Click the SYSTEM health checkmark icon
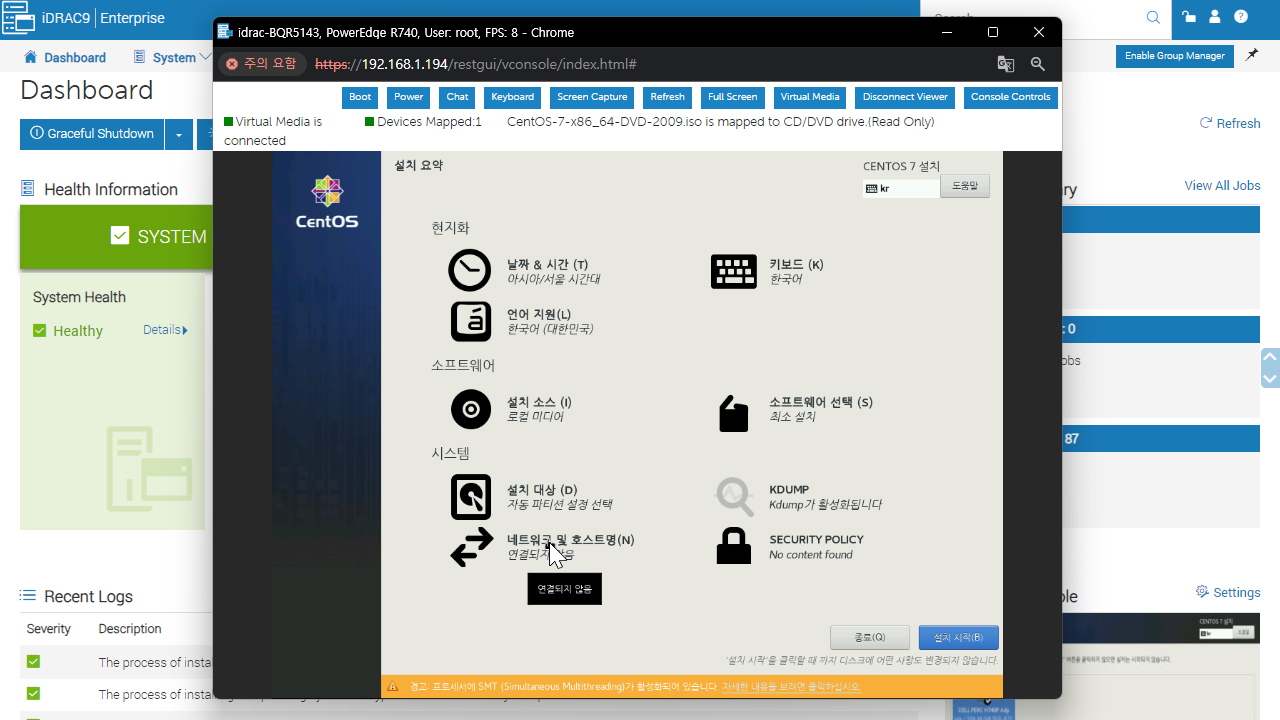Viewport: 1280px width, 720px height. [120, 236]
